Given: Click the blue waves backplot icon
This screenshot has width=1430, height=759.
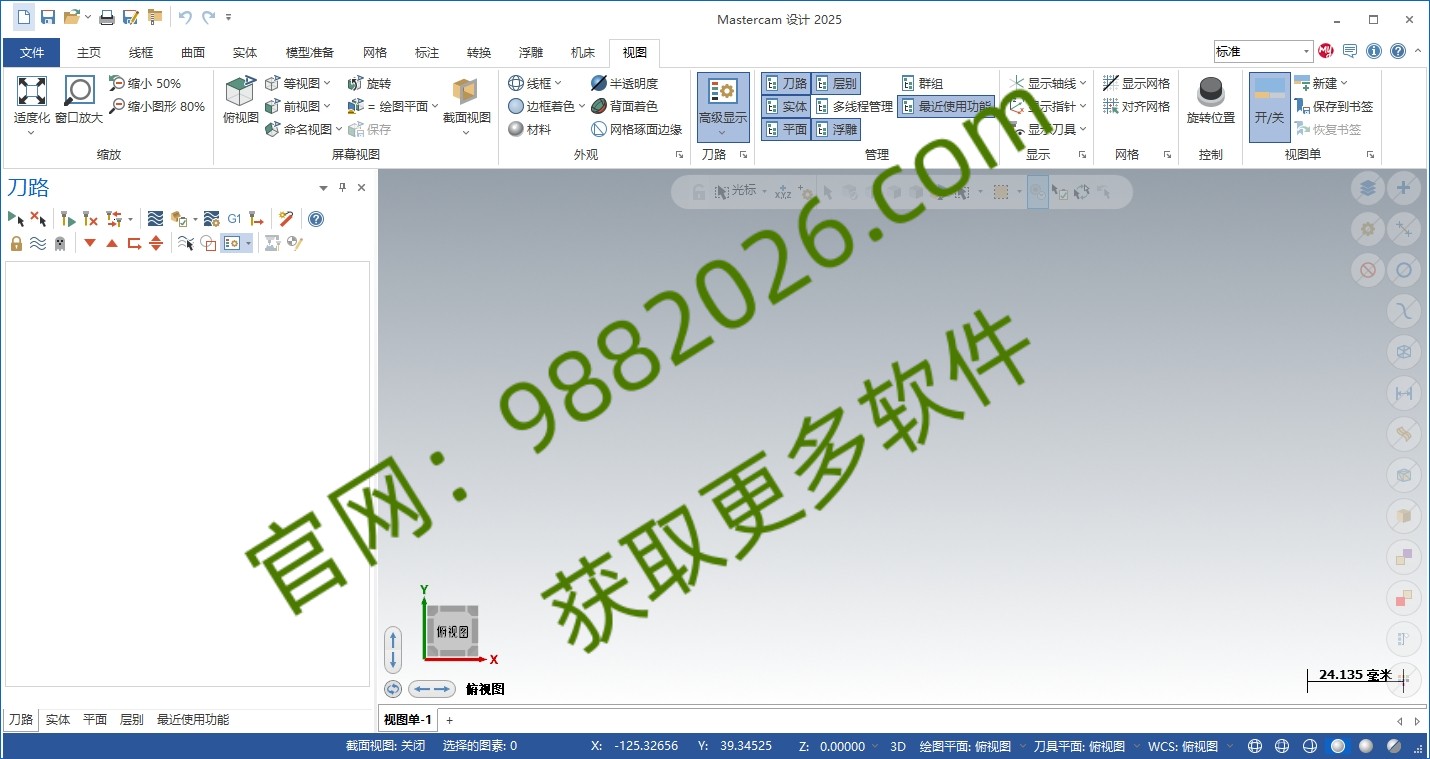Looking at the screenshot, I should pos(155,219).
